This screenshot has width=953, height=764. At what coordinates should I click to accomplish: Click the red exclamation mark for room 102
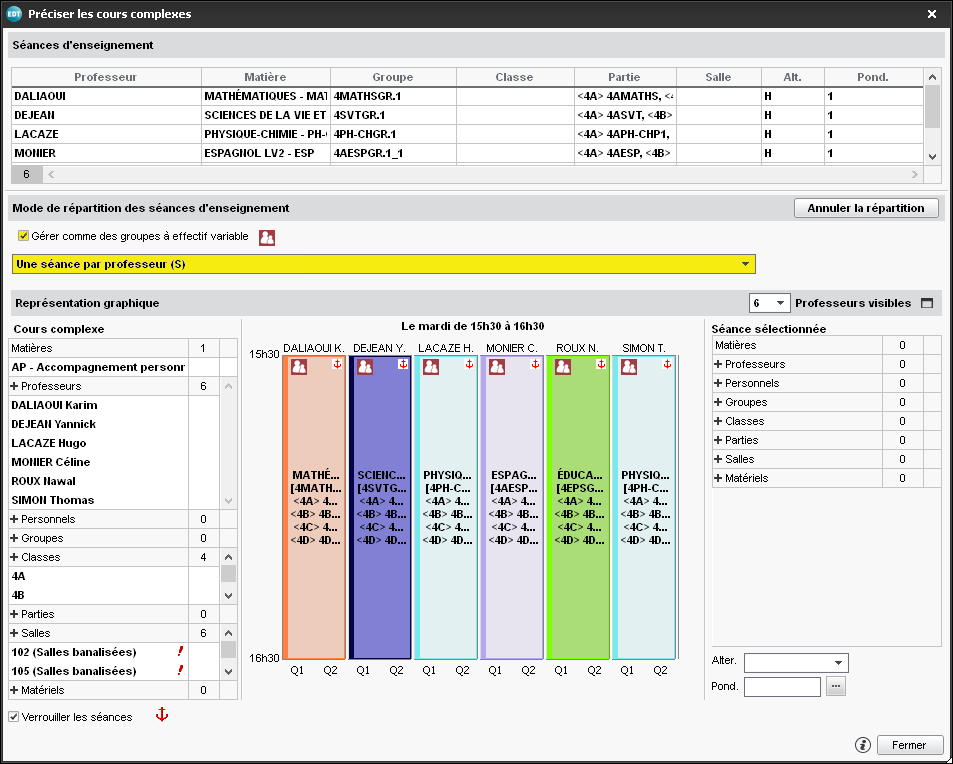[x=180, y=652]
